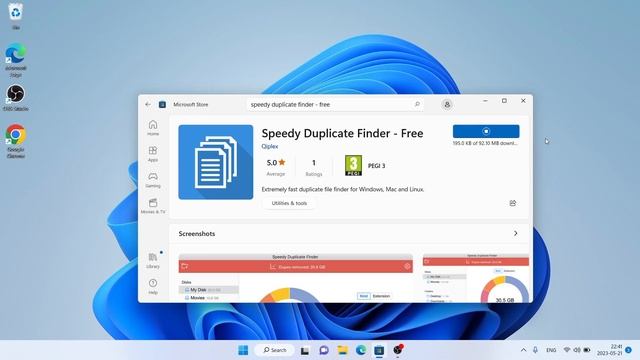Expand Screenshots with the chevron arrow

(x=516, y=233)
